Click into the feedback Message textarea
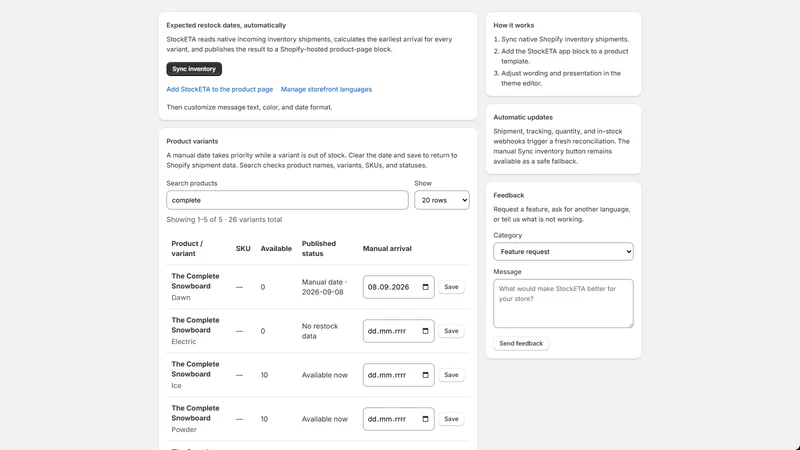Screen dimensions: 800x450 [563, 304]
